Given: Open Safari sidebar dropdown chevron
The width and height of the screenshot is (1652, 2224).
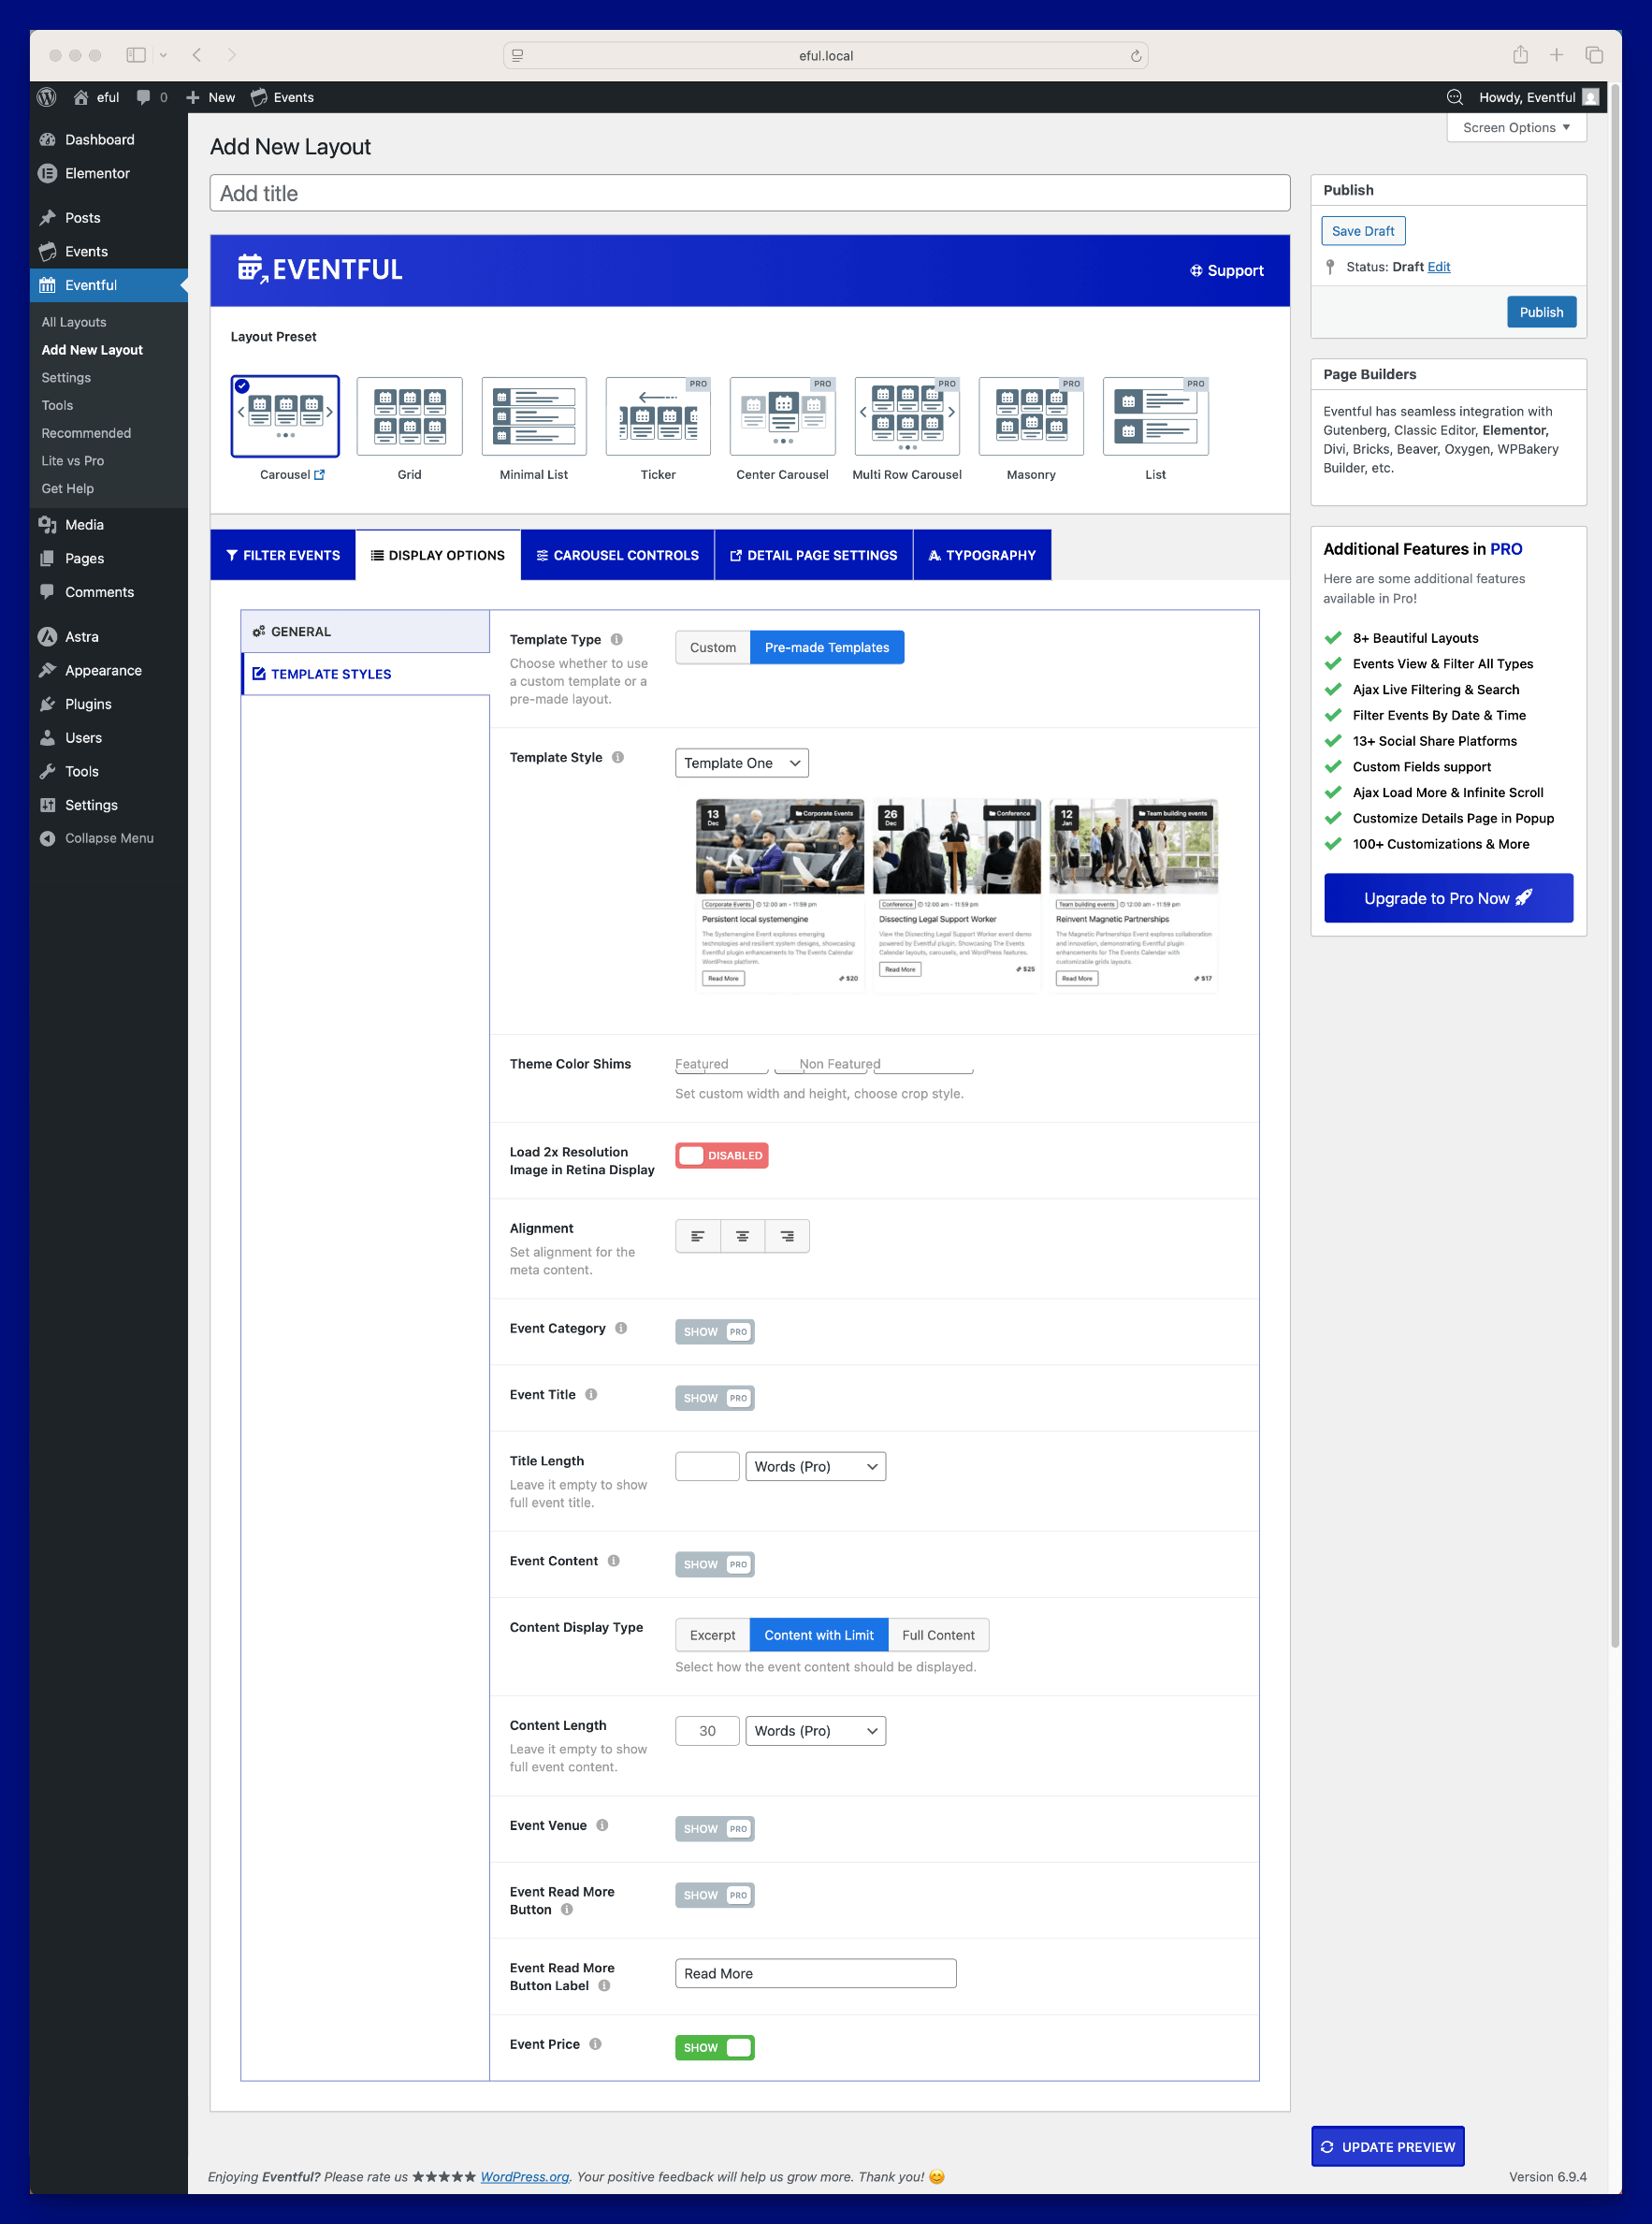Looking at the screenshot, I should tap(163, 55).
